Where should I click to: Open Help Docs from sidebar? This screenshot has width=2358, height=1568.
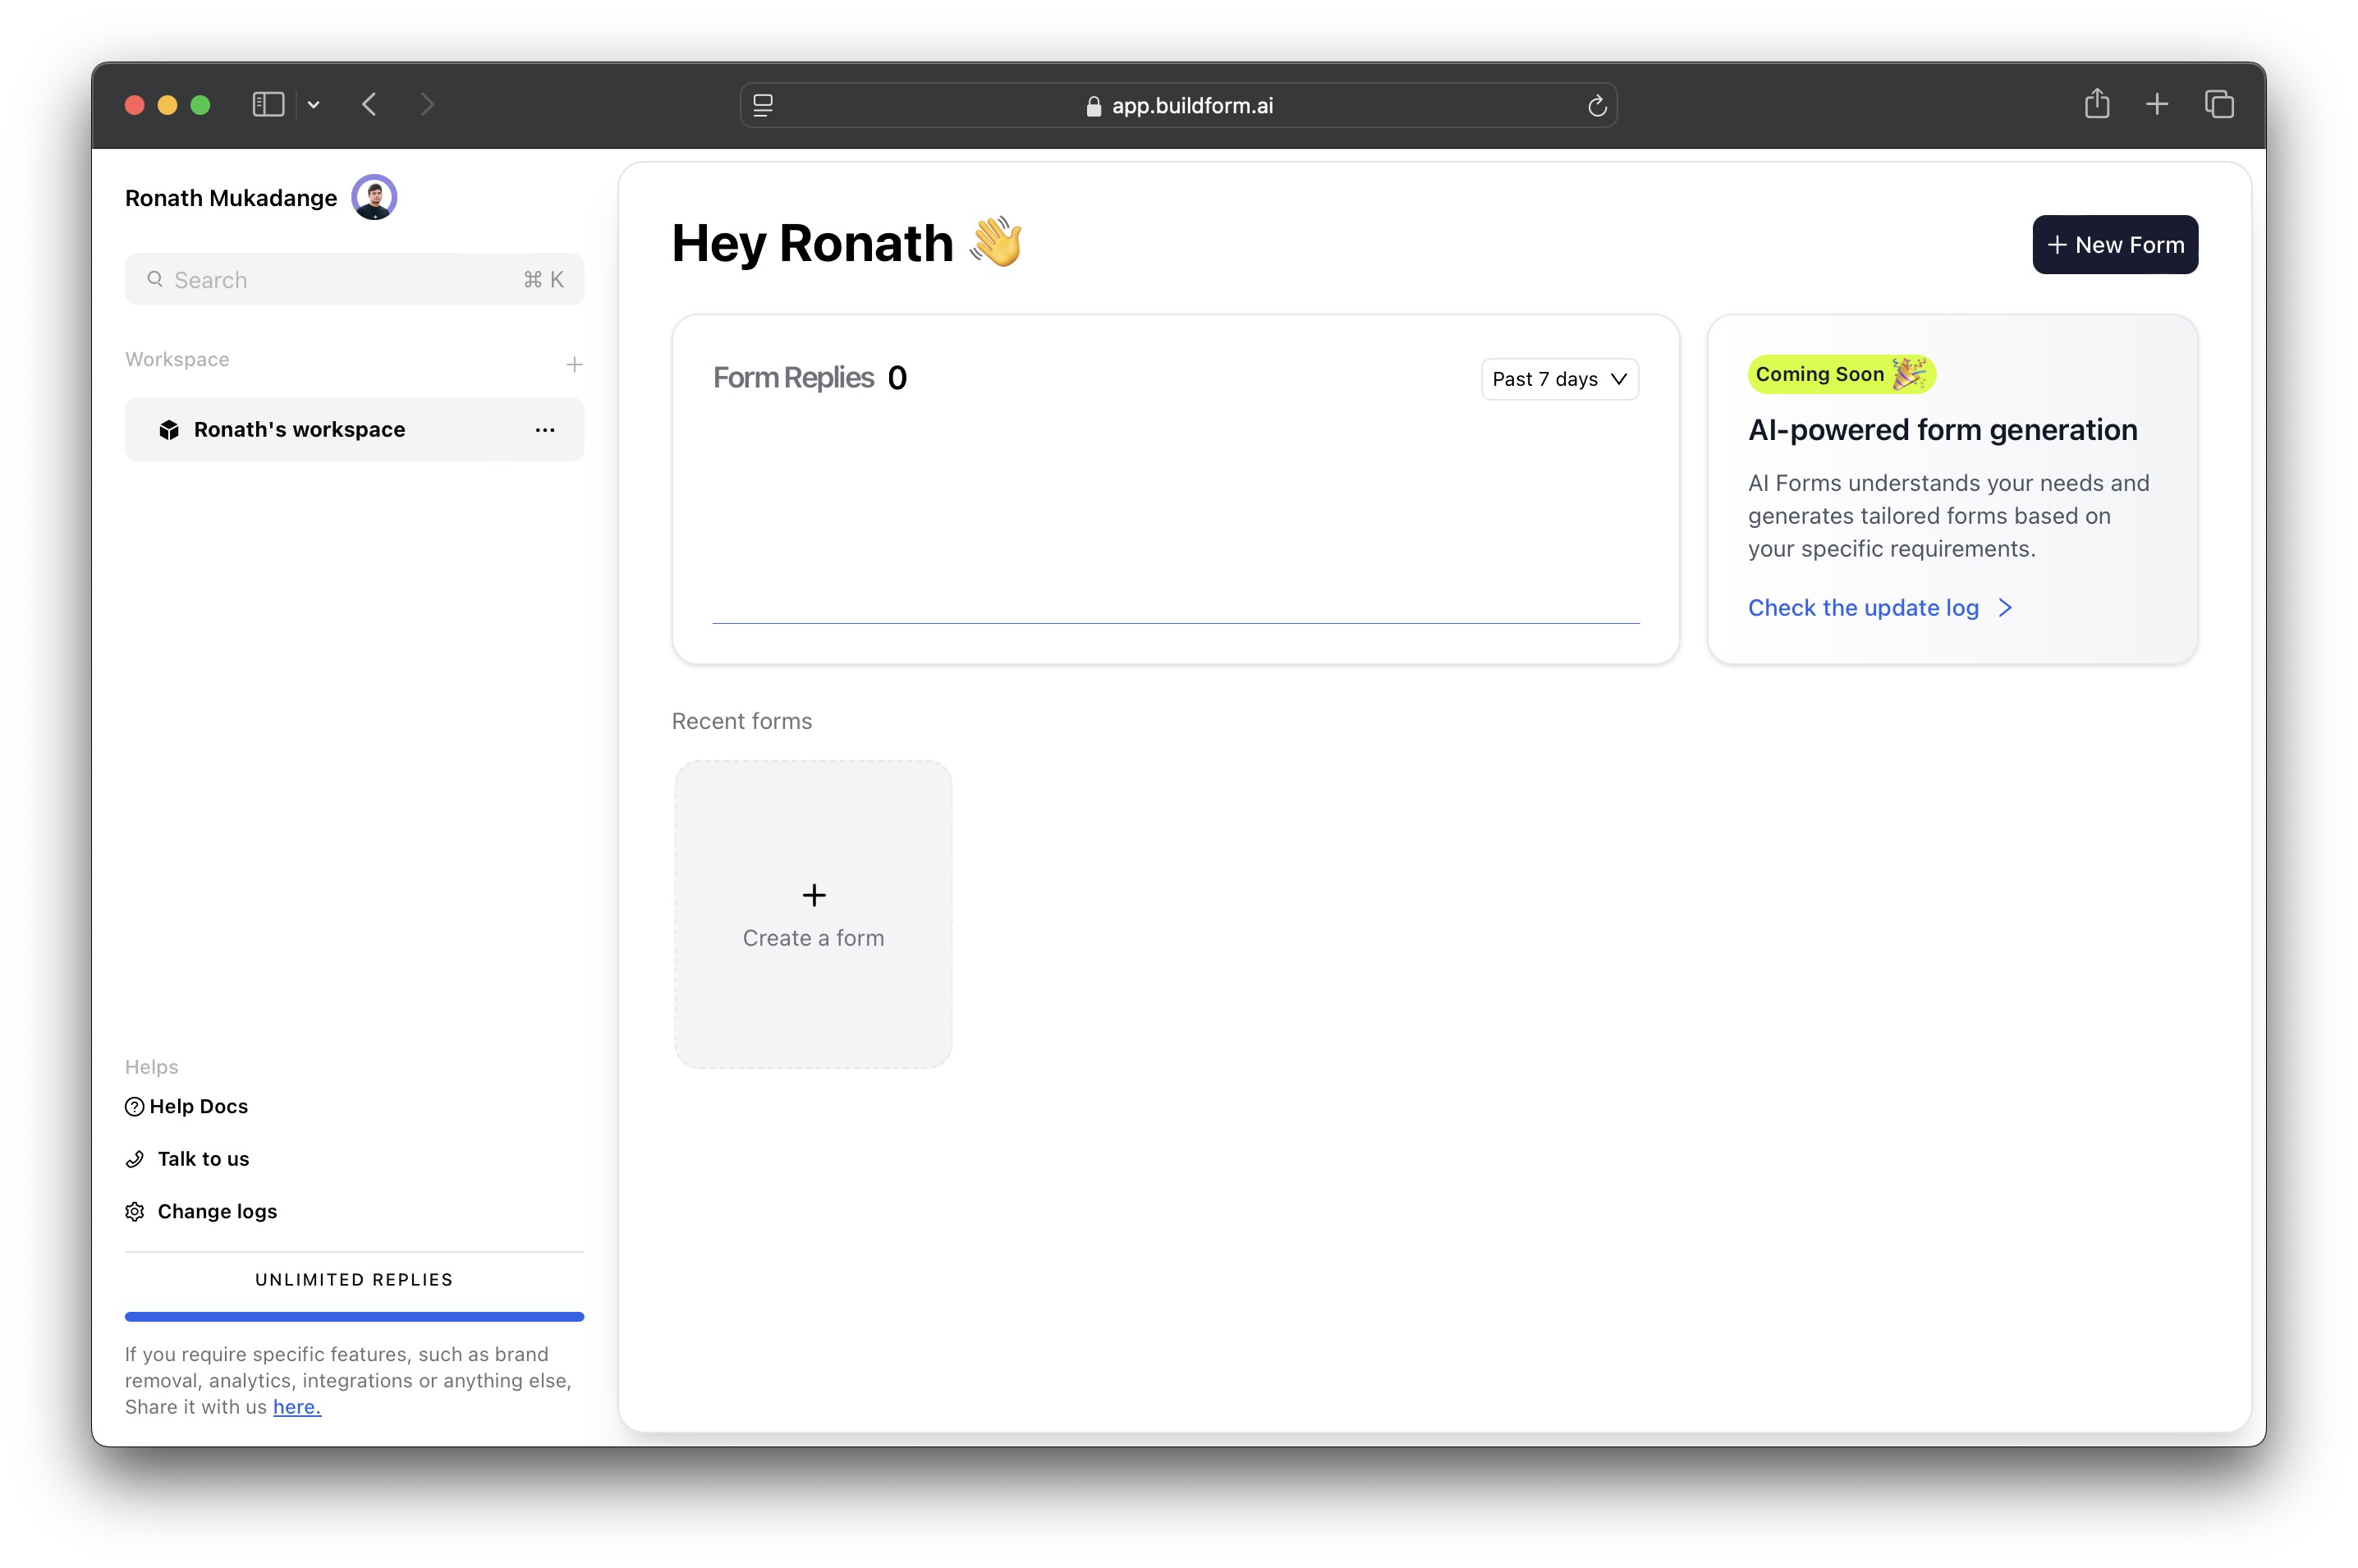pyautogui.click(x=198, y=1106)
